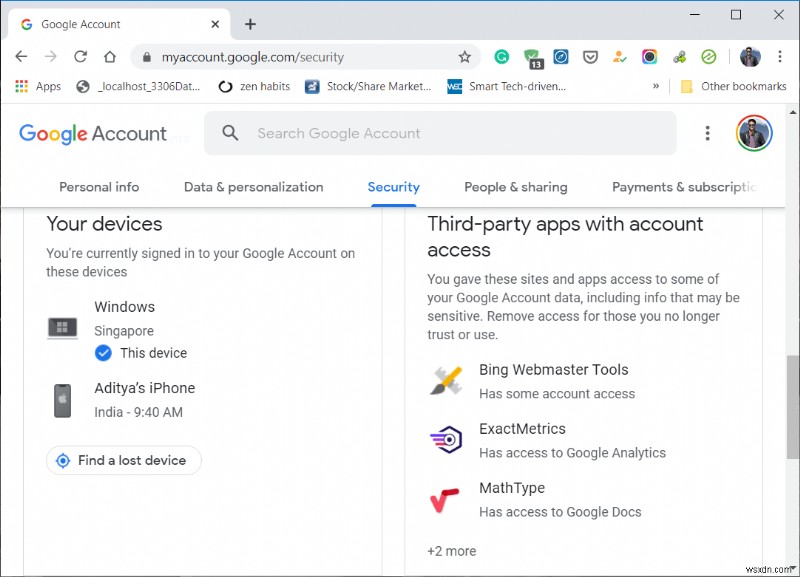Click the Find a lost device button
Screen dimensions: 800x577
pyautogui.click(x=124, y=460)
